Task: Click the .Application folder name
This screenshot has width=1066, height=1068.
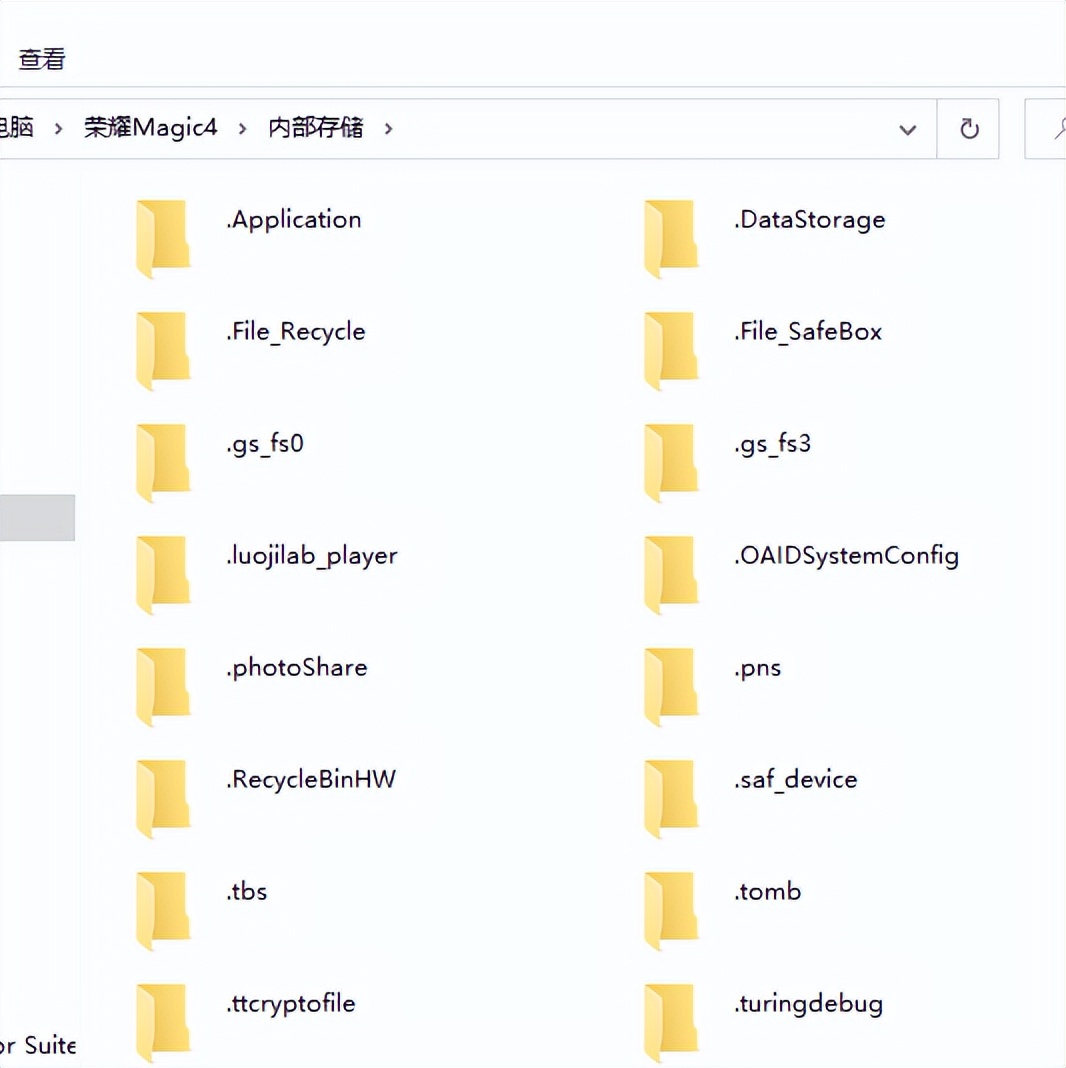Action: (294, 220)
